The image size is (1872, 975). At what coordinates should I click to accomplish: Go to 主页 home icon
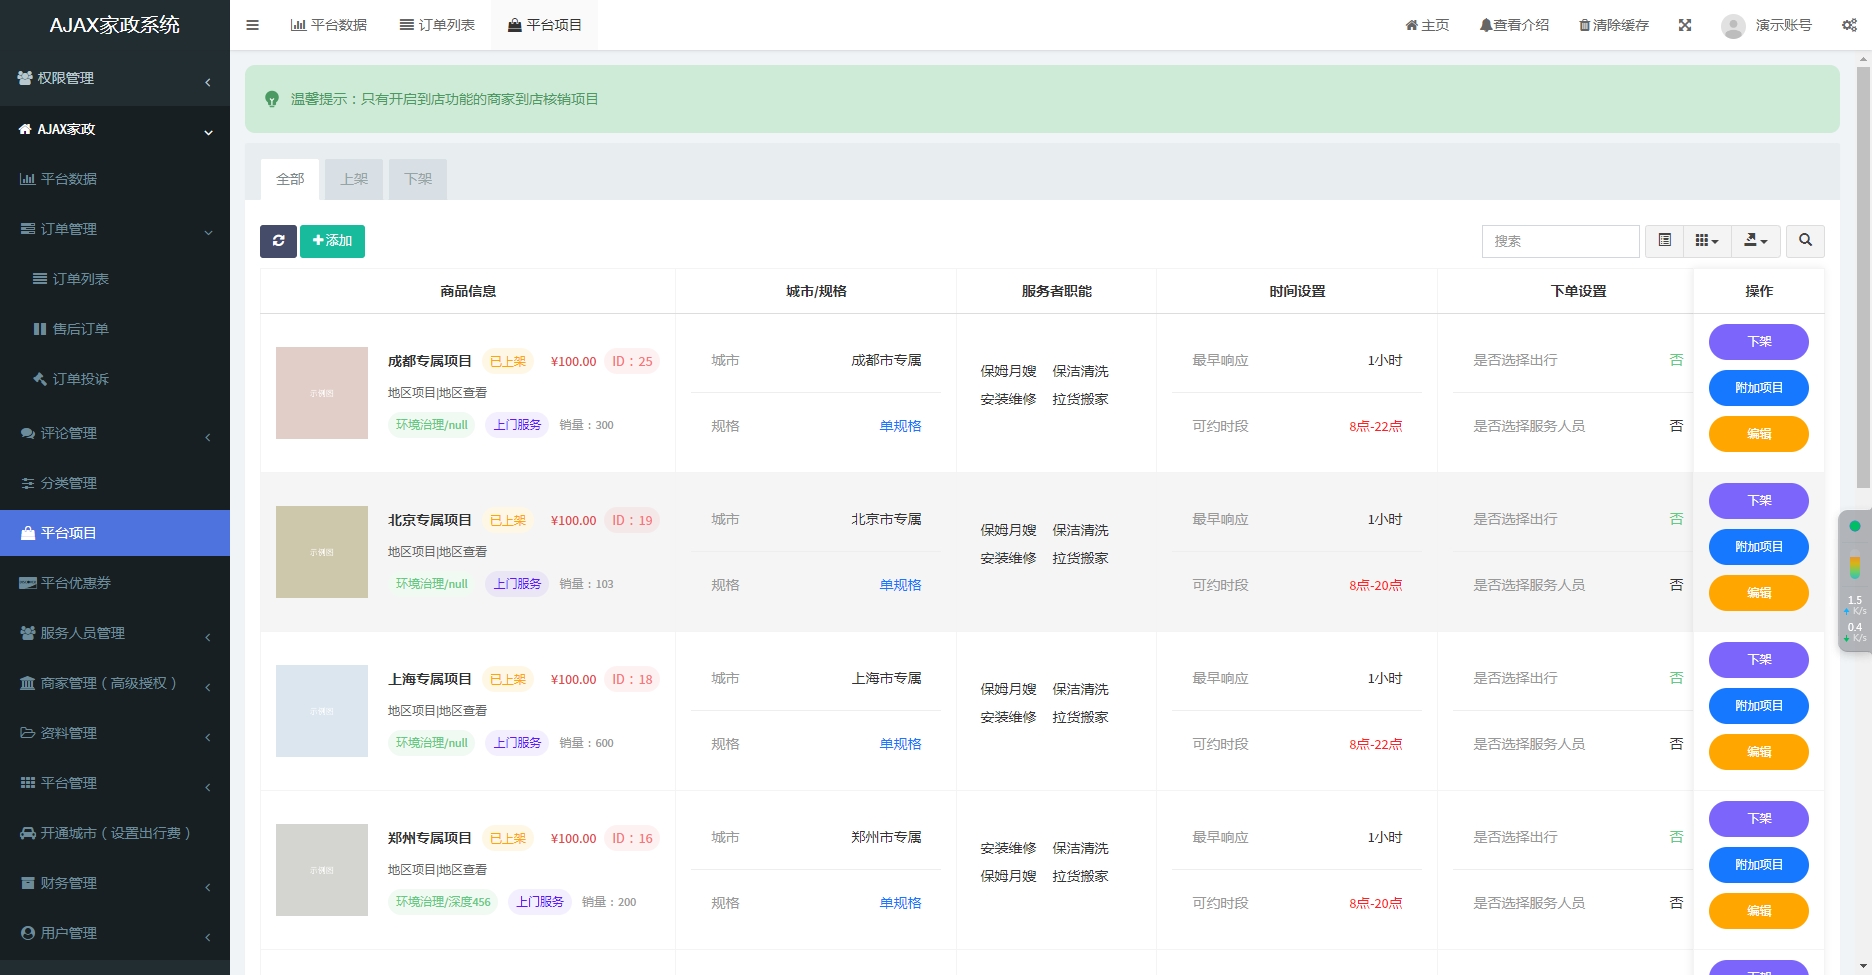click(x=1427, y=25)
